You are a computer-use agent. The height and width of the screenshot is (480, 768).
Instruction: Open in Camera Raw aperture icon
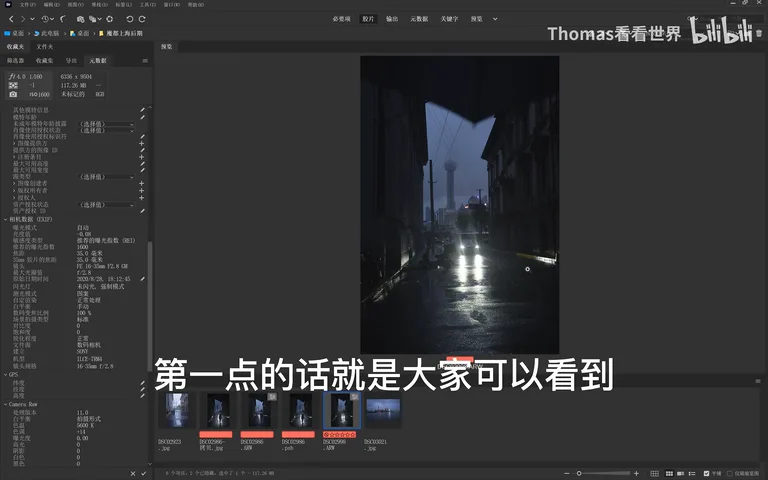[110, 19]
